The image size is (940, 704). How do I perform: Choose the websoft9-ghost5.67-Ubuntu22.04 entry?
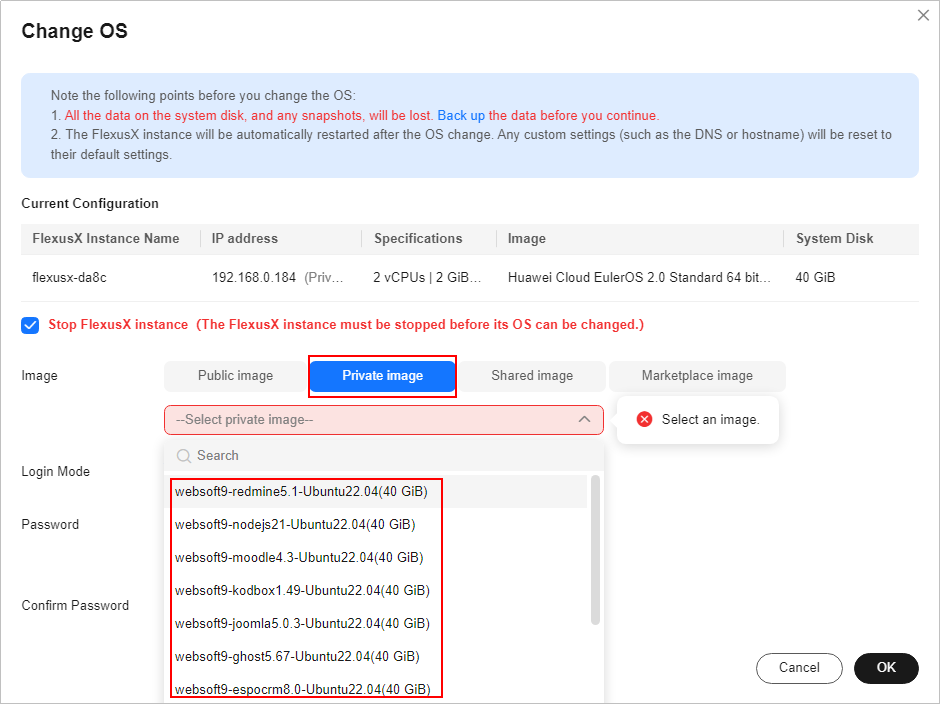[297, 656]
